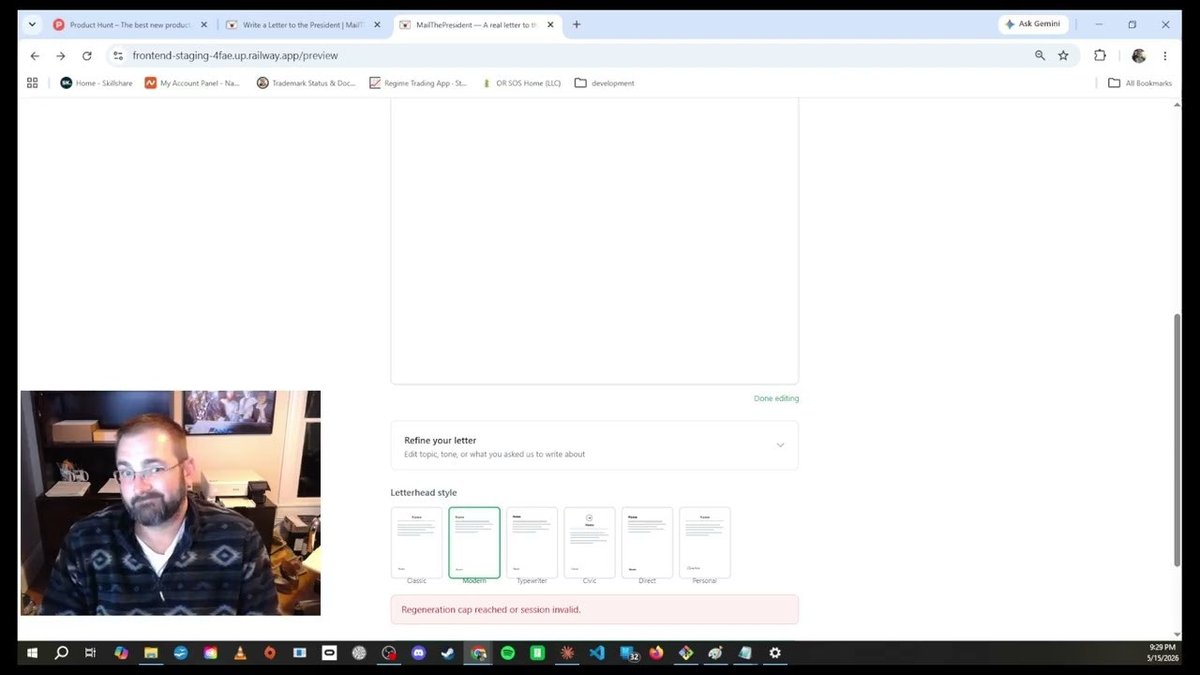Select the Civic letterhead style

tap(589, 544)
